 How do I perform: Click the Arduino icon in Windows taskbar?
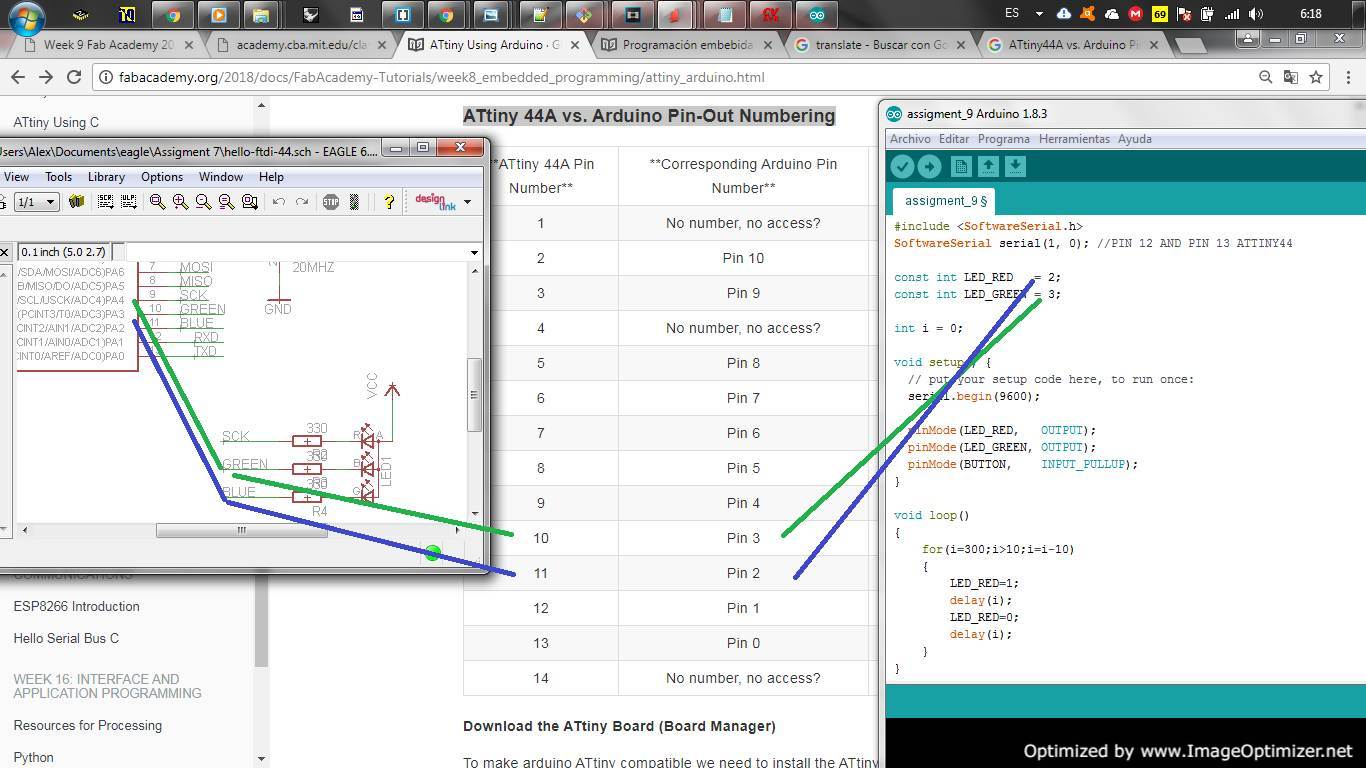(x=817, y=15)
